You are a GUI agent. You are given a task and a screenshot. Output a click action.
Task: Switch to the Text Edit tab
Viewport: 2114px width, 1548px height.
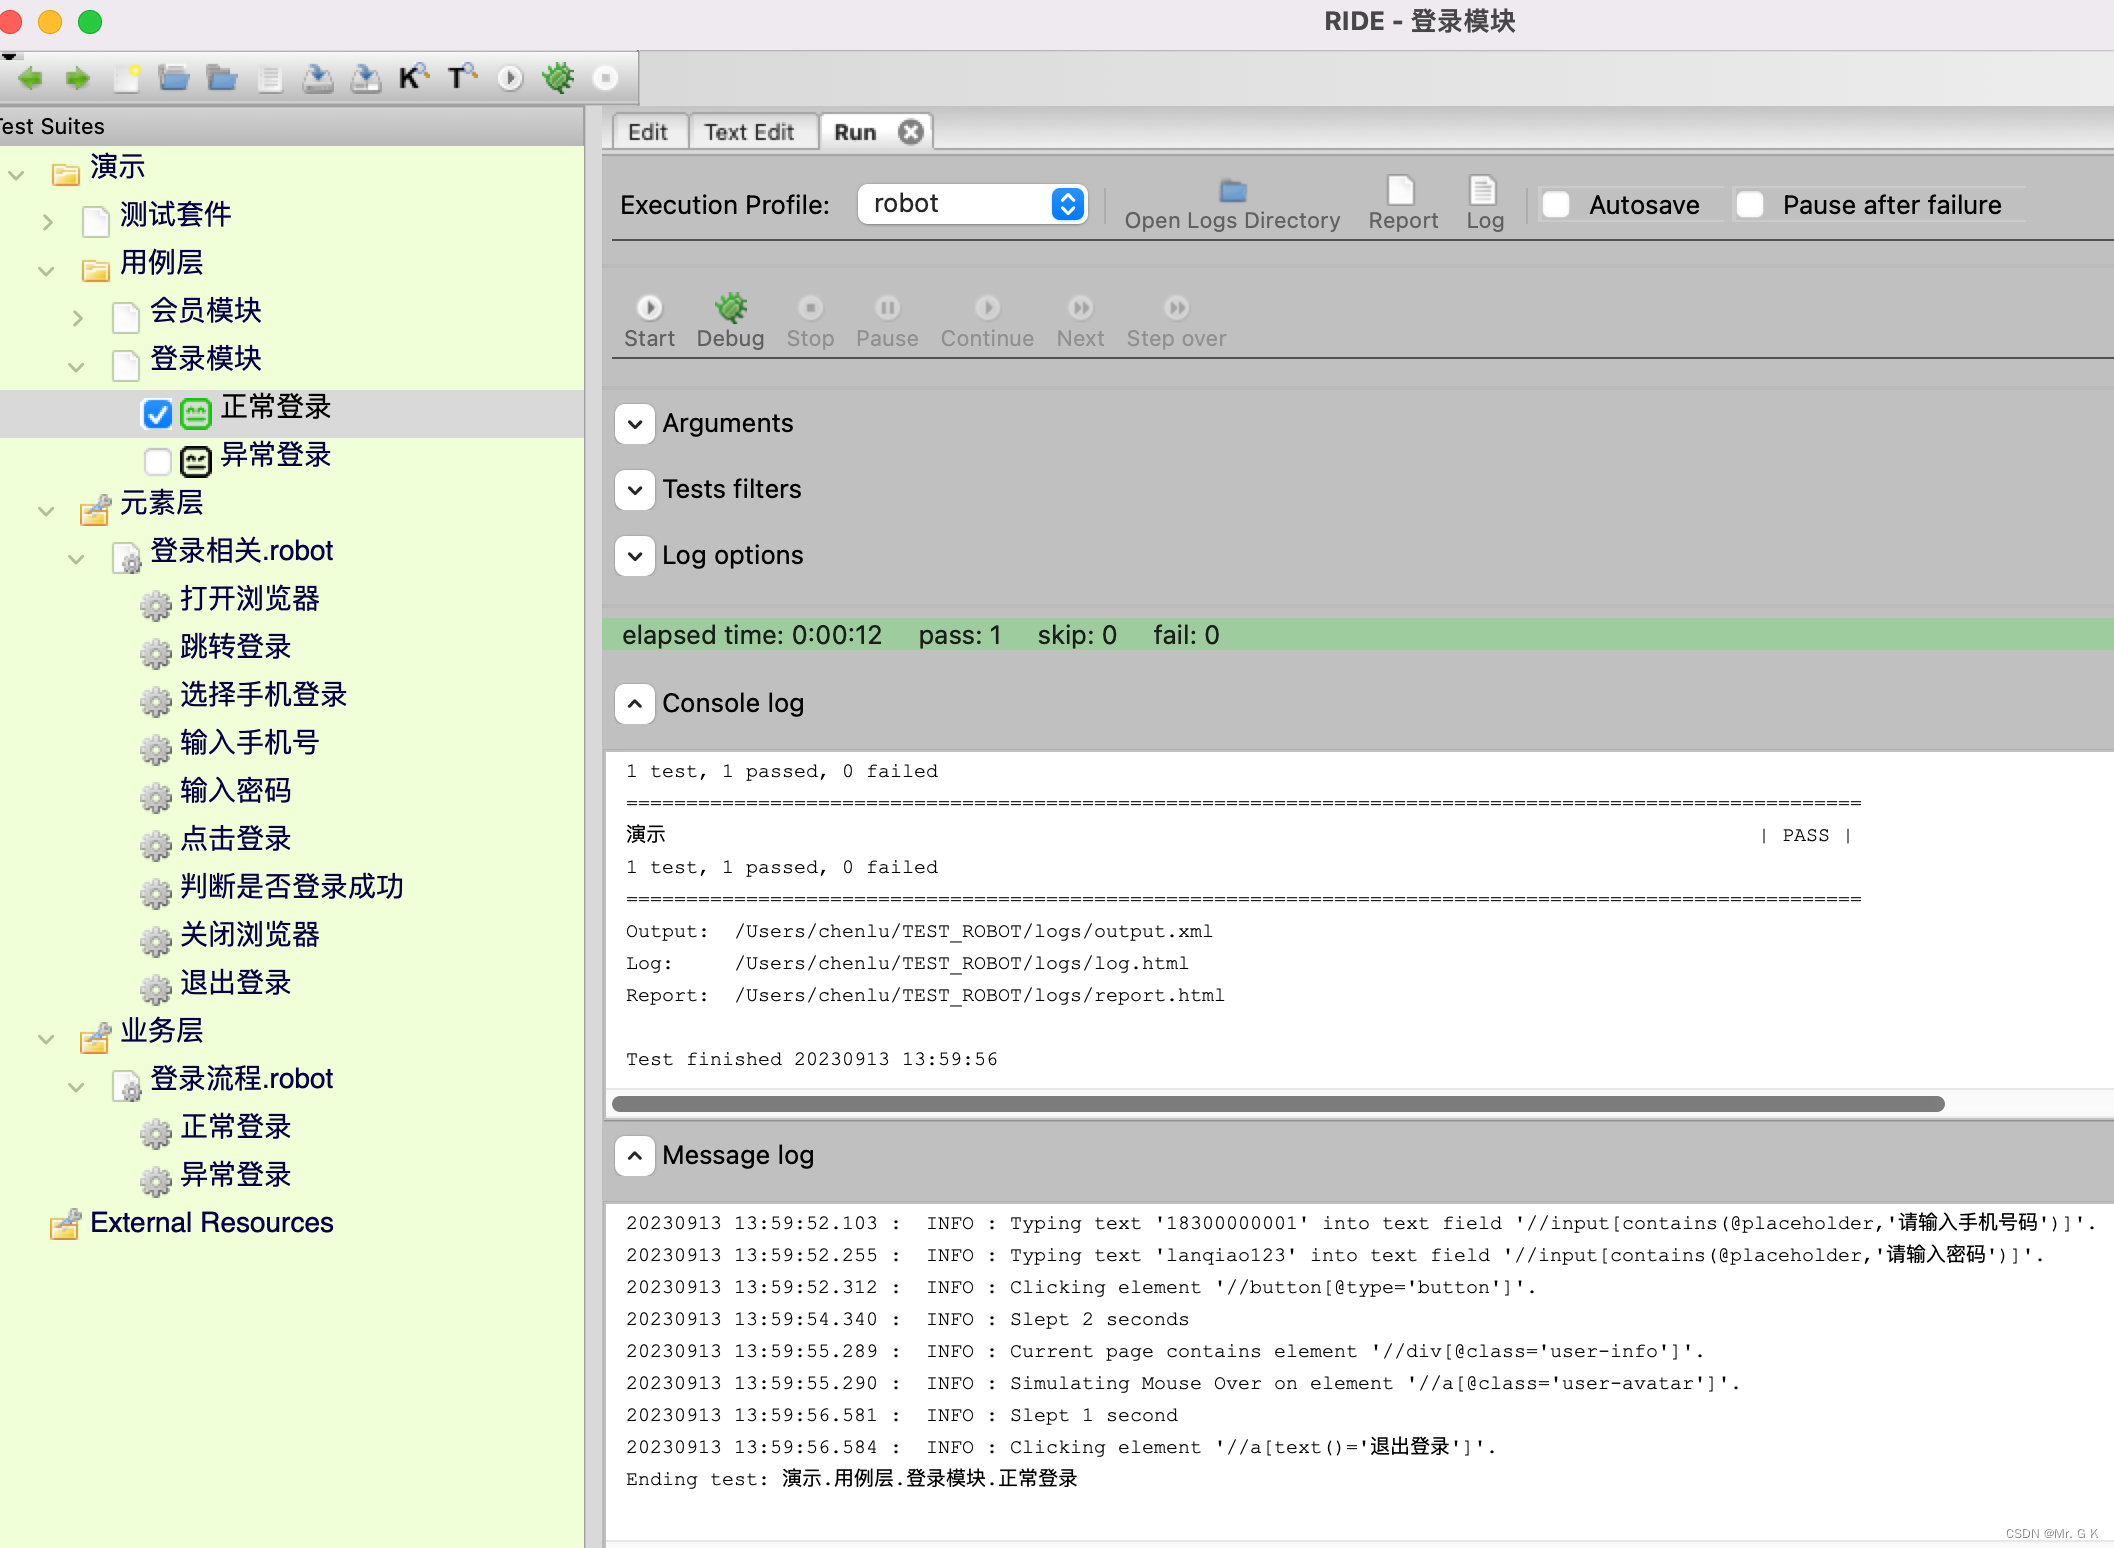coord(748,132)
